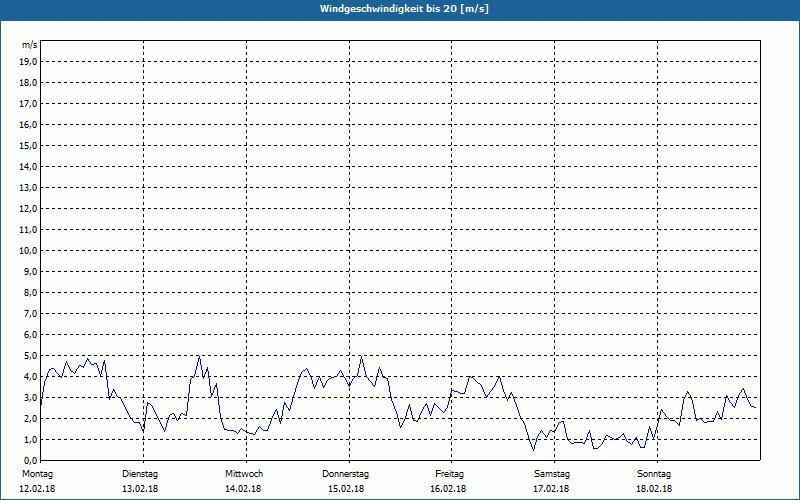The width and height of the screenshot is (800, 500).
Task: Click the 3,0 y-axis label
Action: point(30,397)
